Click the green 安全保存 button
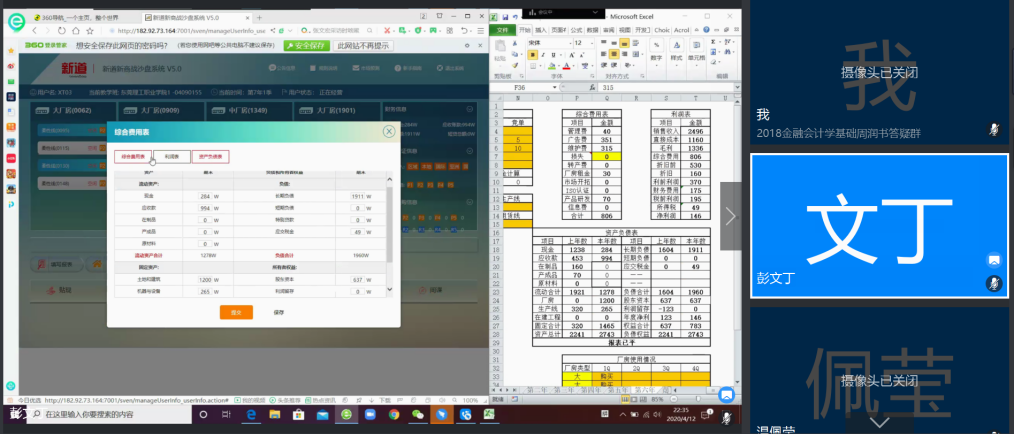Viewport: 1014px width, 434px height. coord(307,45)
